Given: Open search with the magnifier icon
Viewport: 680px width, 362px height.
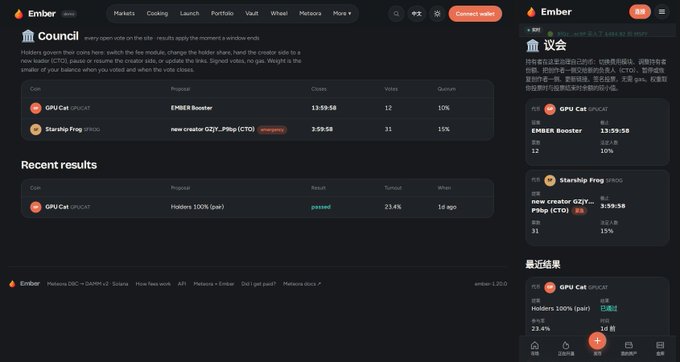Looking at the screenshot, I should click(x=396, y=14).
